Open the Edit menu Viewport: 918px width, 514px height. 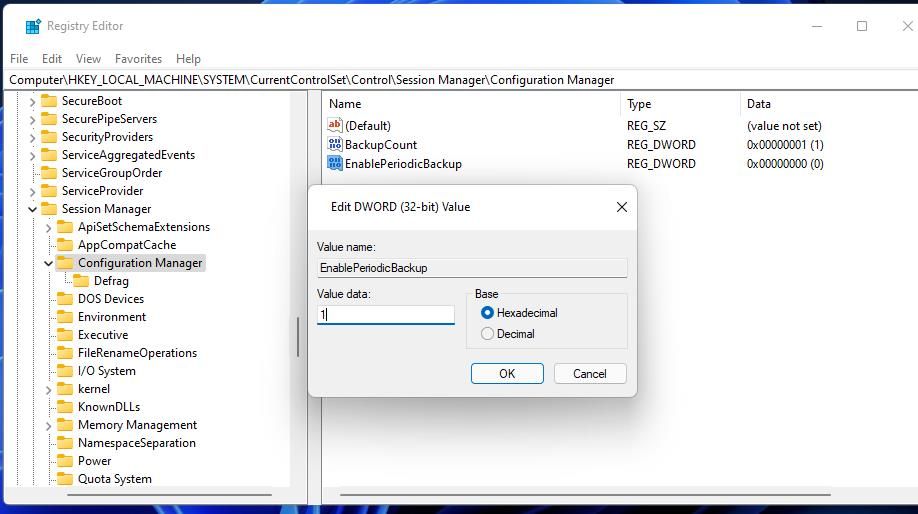click(52, 59)
